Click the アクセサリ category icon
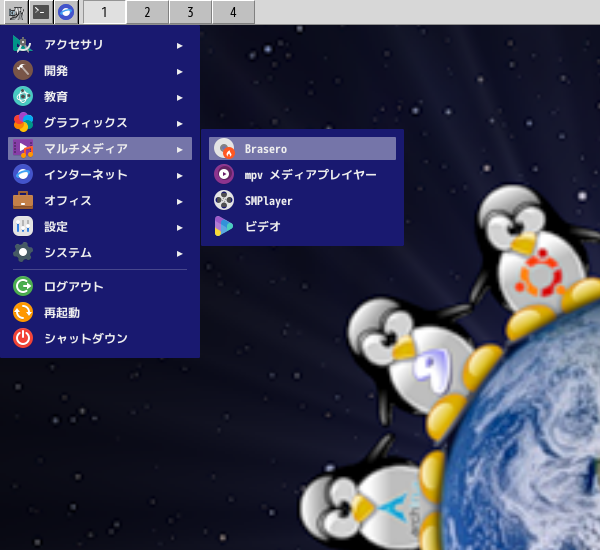 tap(23, 45)
